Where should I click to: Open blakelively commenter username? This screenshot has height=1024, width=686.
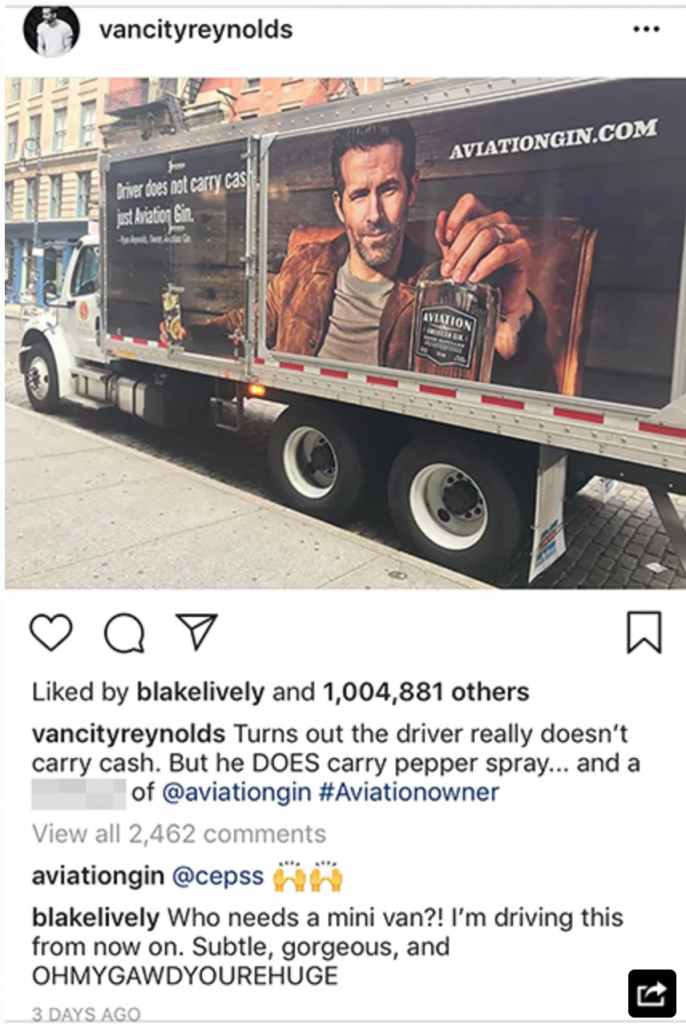[95, 917]
